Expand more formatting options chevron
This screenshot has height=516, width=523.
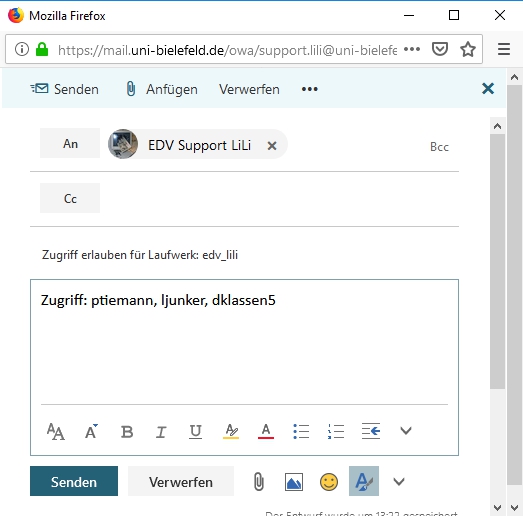(406, 431)
